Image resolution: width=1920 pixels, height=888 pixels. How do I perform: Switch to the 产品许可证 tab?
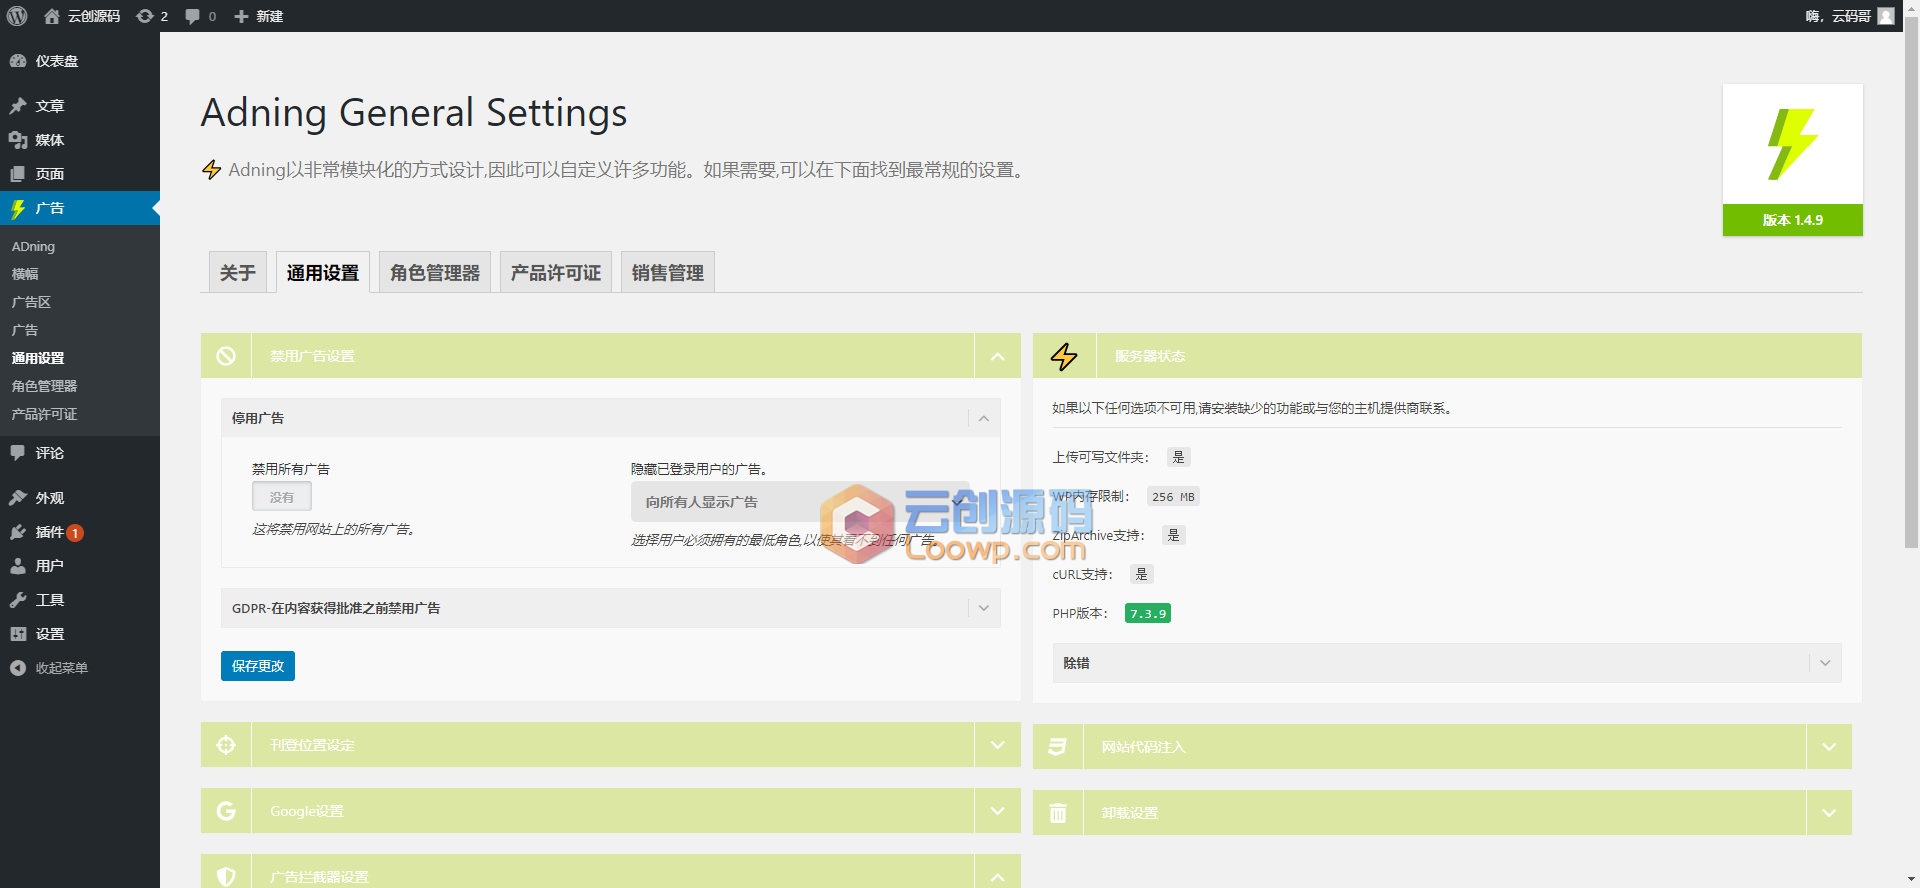(556, 273)
